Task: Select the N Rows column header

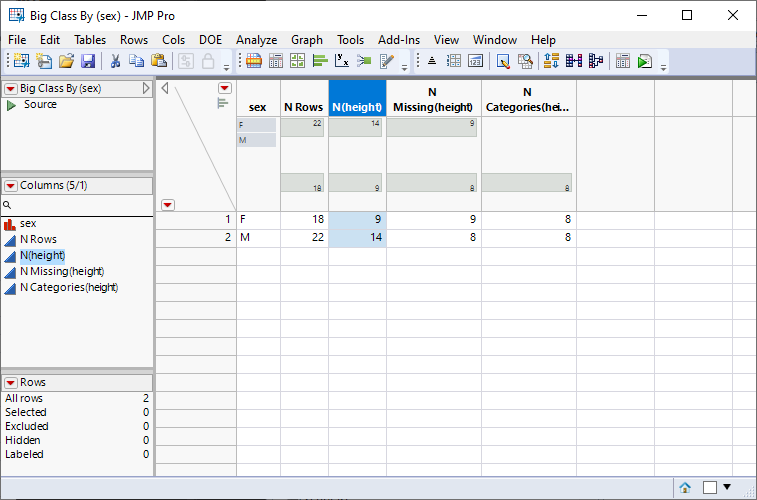Action: coord(304,98)
